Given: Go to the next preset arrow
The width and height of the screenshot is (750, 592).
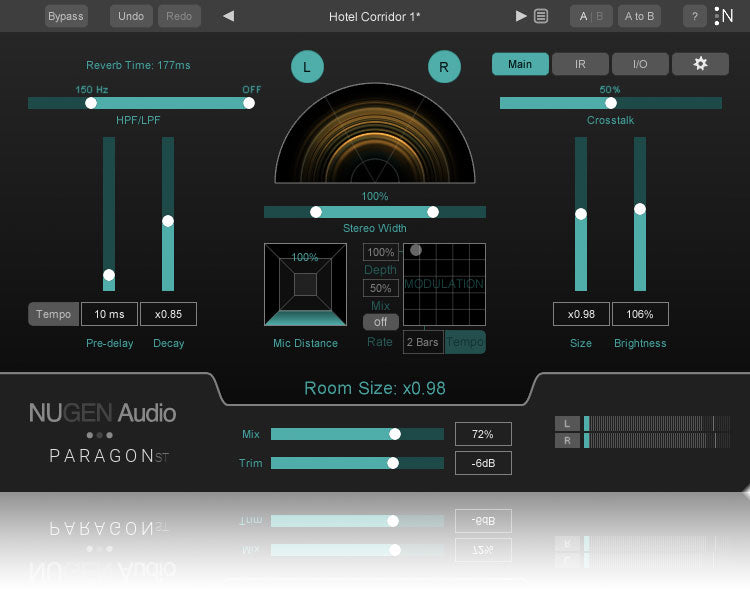Looking at the screenshot, I should pos(521,16).
